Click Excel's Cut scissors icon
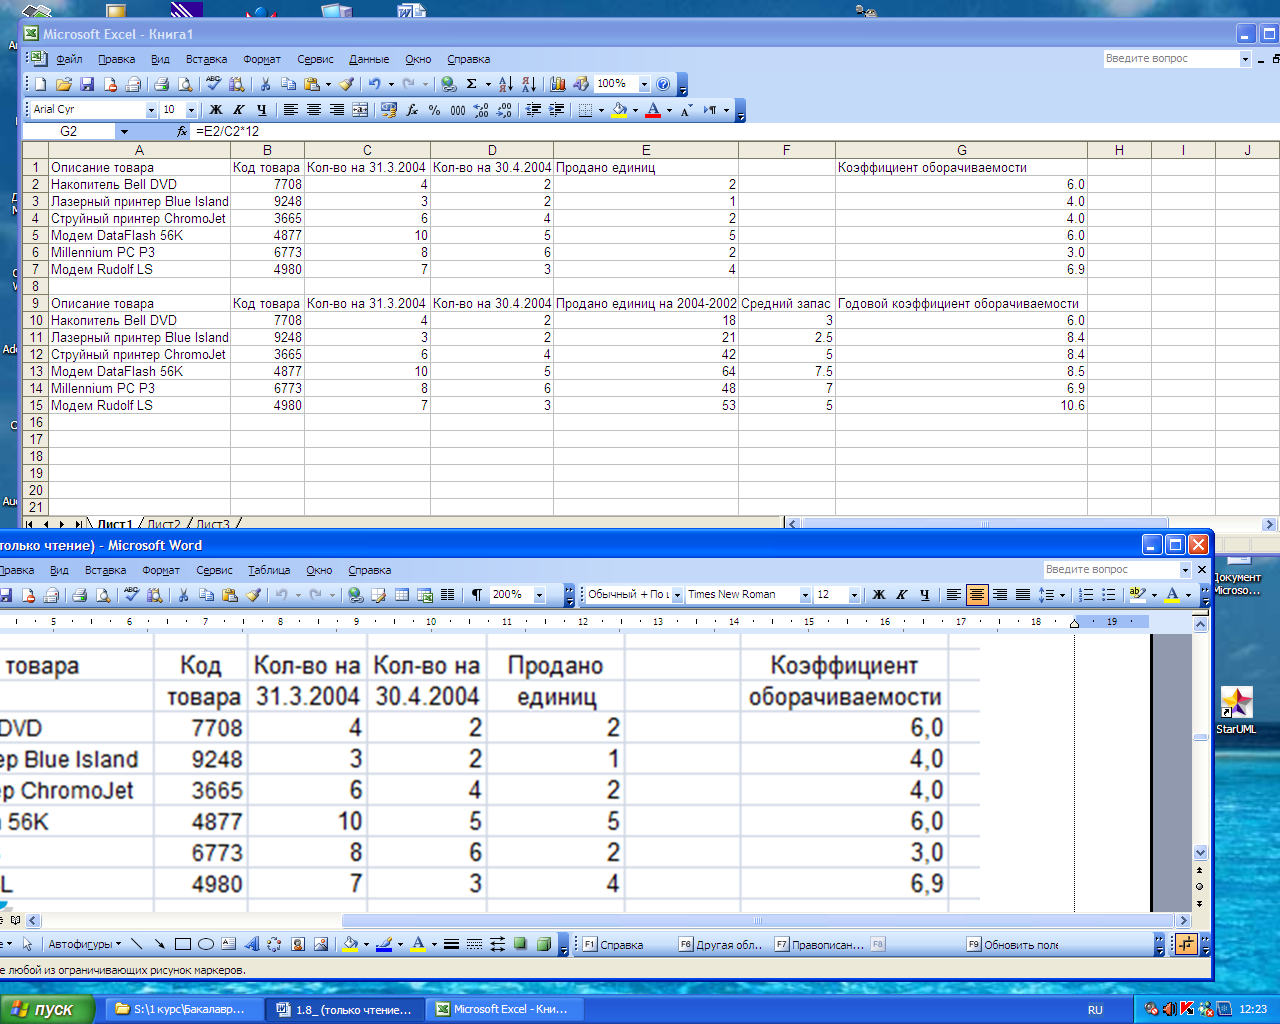 [265, 84]
